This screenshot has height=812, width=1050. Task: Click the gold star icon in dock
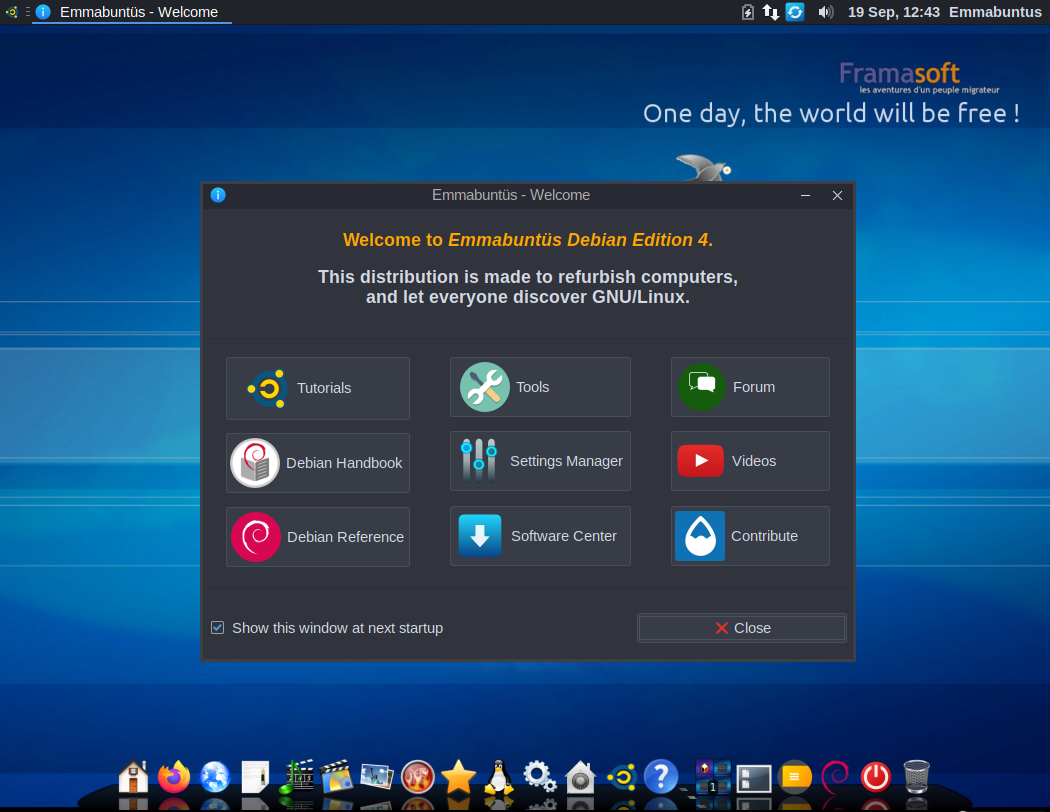tap(458, 777)
